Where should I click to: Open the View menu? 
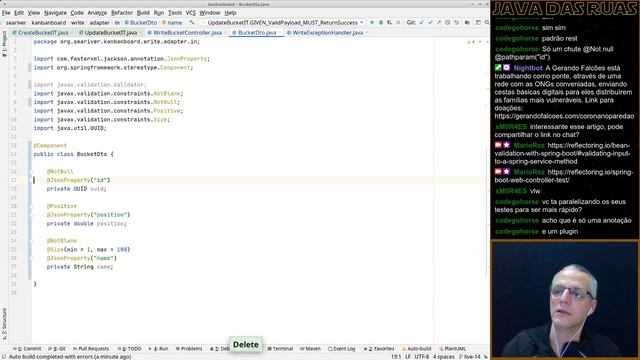(34, 13)
